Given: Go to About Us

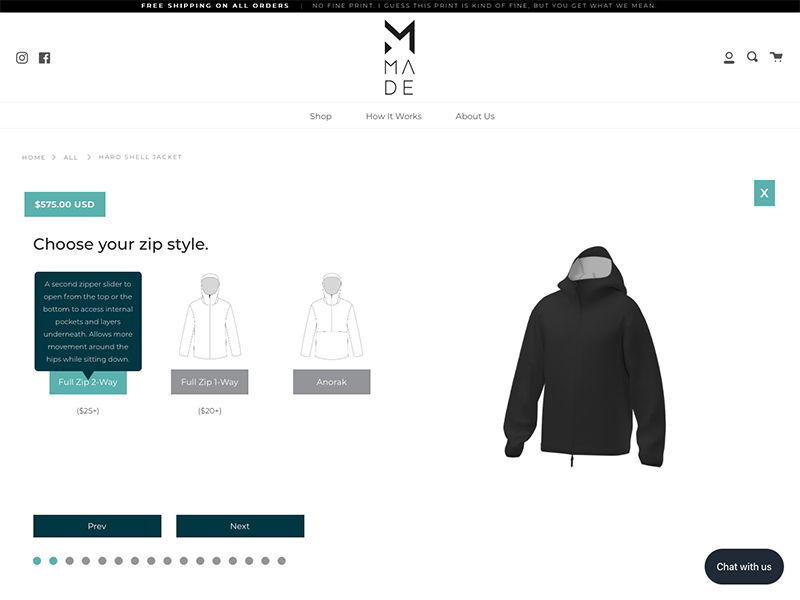Looking at the screenshot, I should tap(475, 116).
